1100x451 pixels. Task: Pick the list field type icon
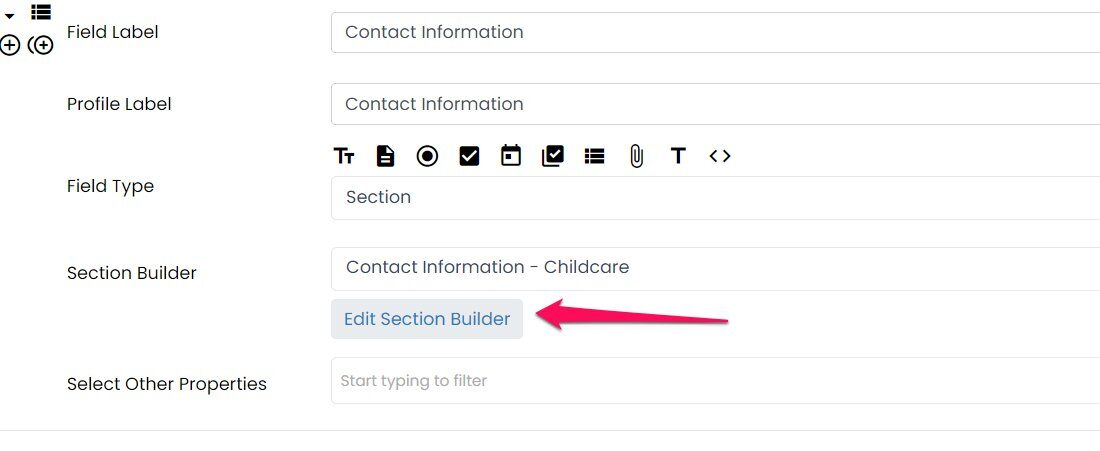[594, 156]
